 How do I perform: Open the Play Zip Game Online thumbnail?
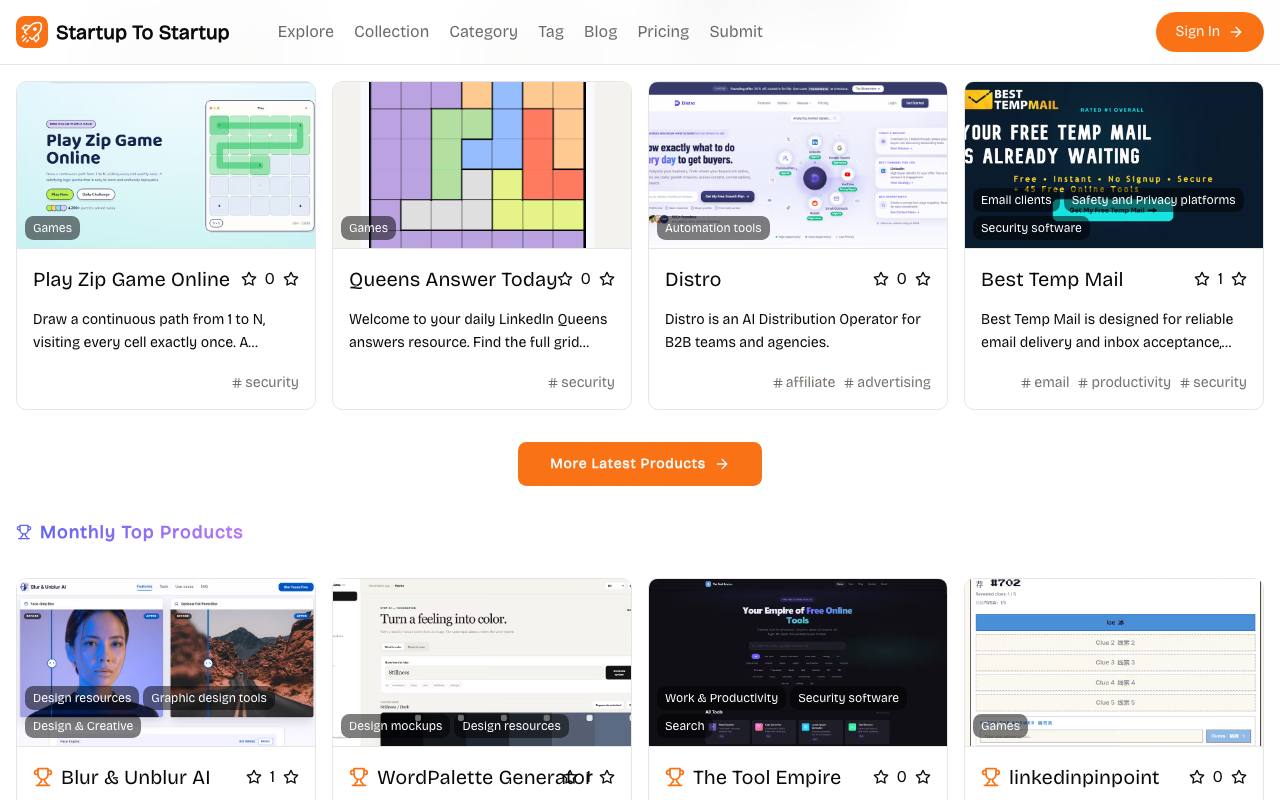(x=166, y=165)
